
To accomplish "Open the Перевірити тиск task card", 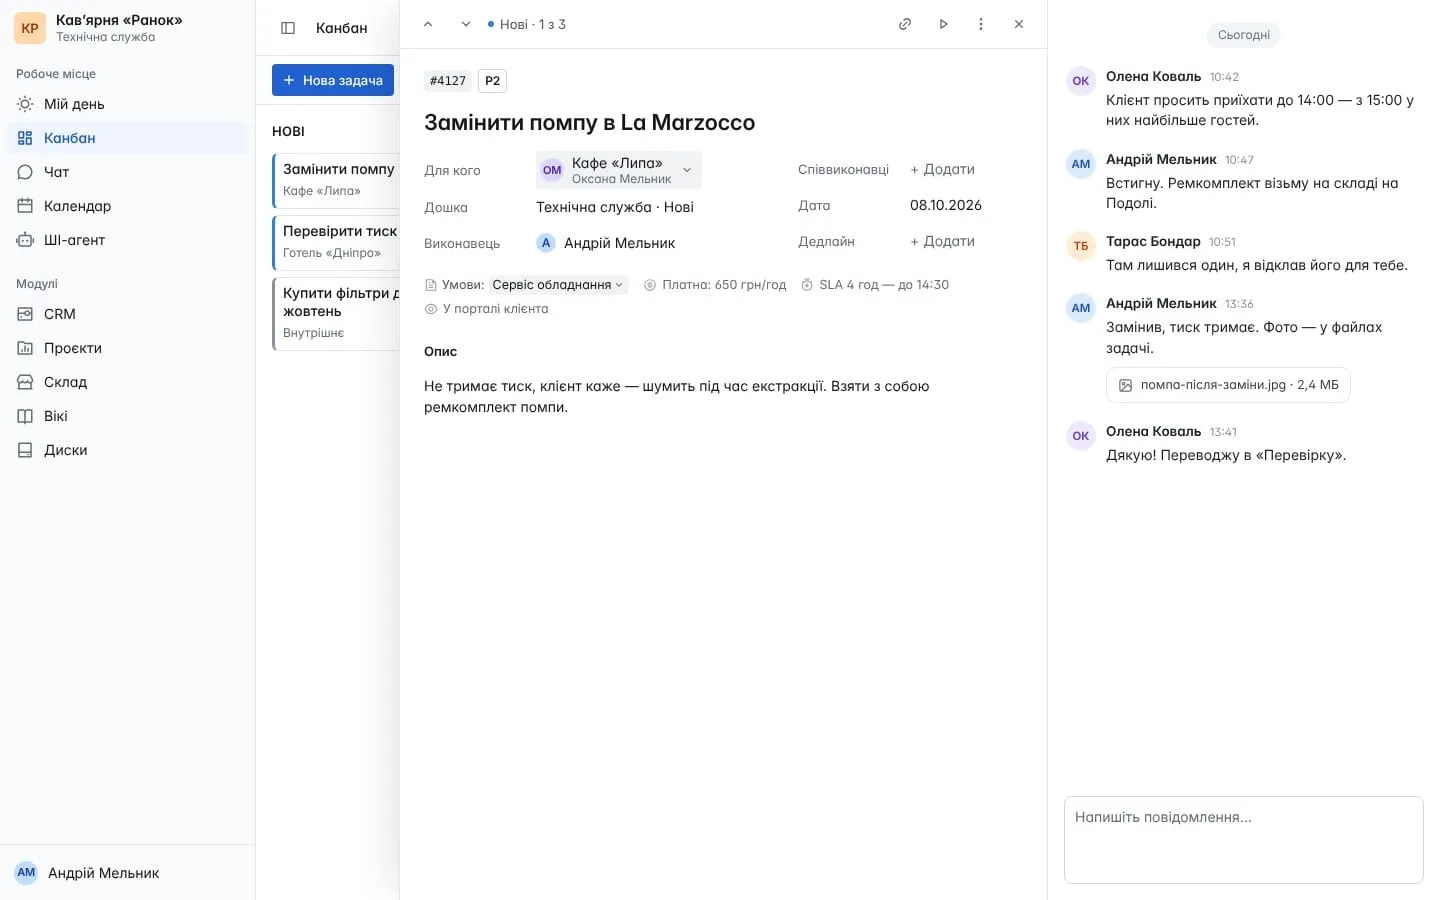I will coord(336,241).
